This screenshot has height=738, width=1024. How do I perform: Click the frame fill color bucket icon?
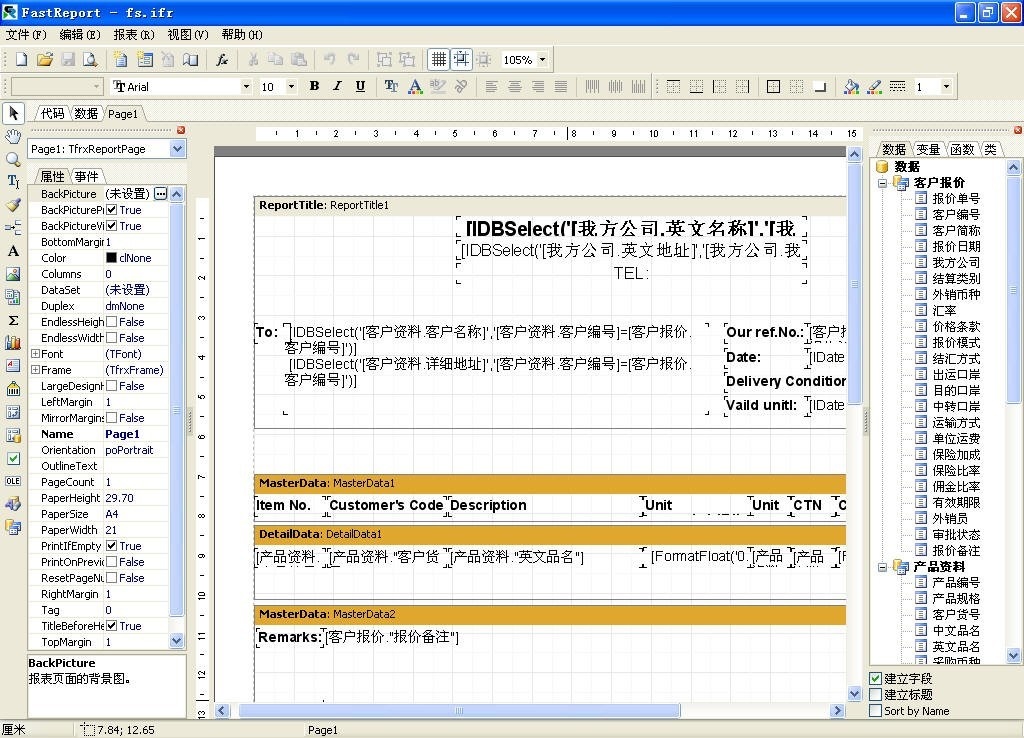coord(851,86)
